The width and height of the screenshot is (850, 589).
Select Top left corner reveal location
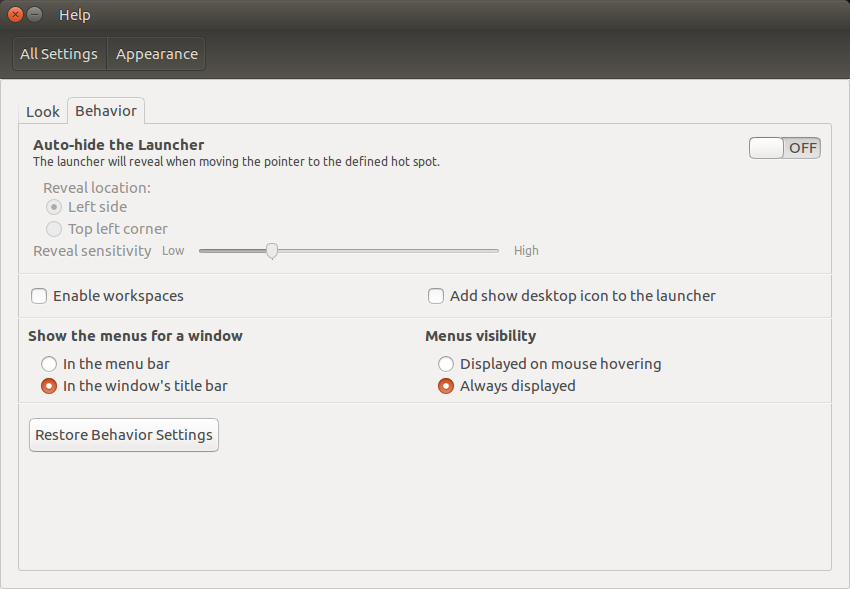pyautogui.click(x=54, y=229)
